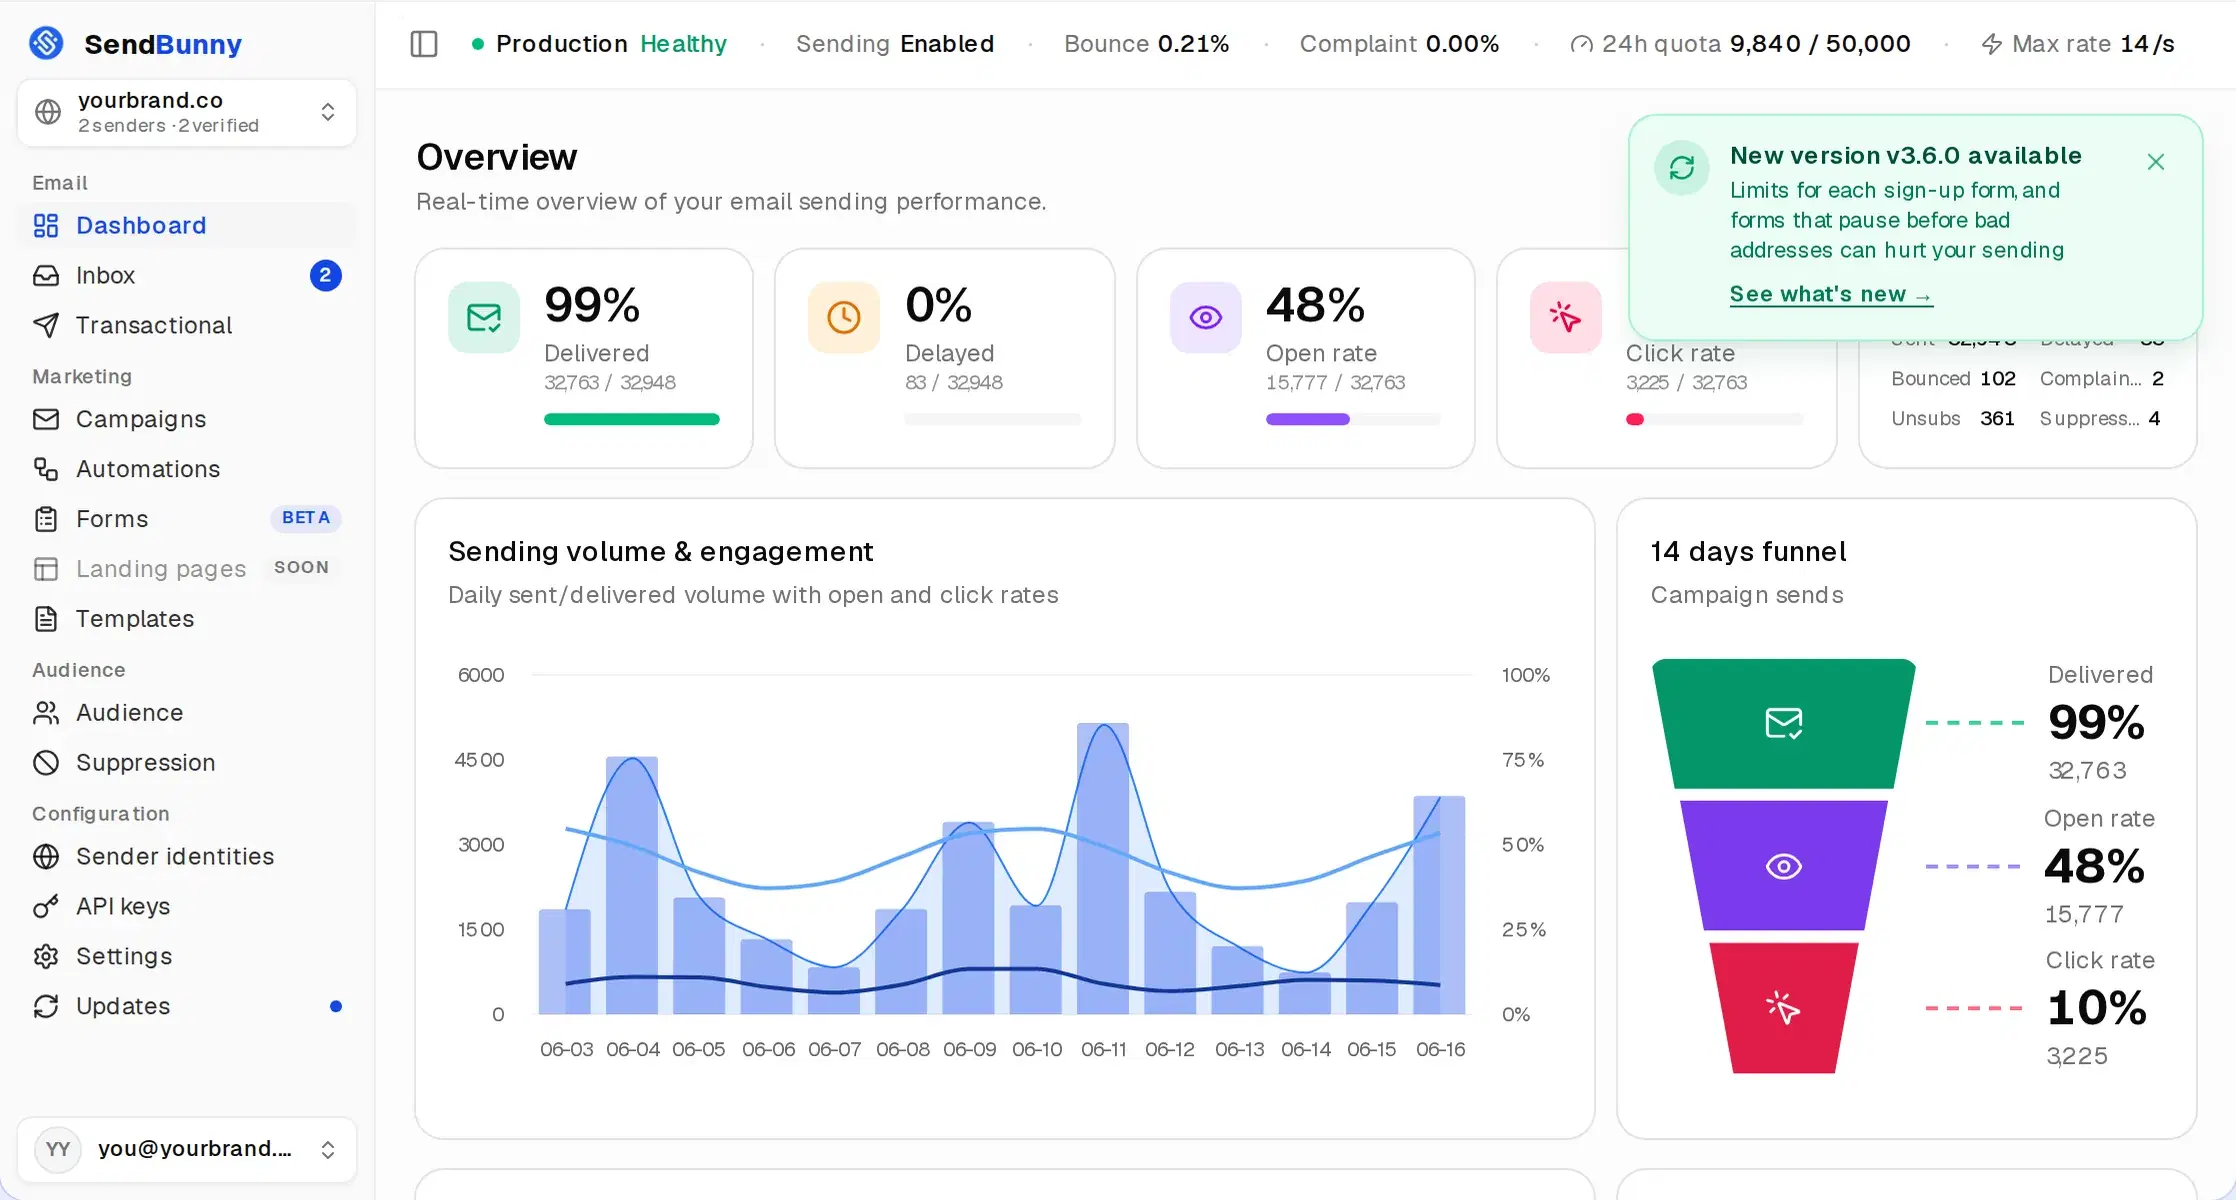The width and height of the screenshot is (2236, 1200).
Task: Click the 06-11 bar in chart
Action: pyautogui.click(x=1103, y=868)
